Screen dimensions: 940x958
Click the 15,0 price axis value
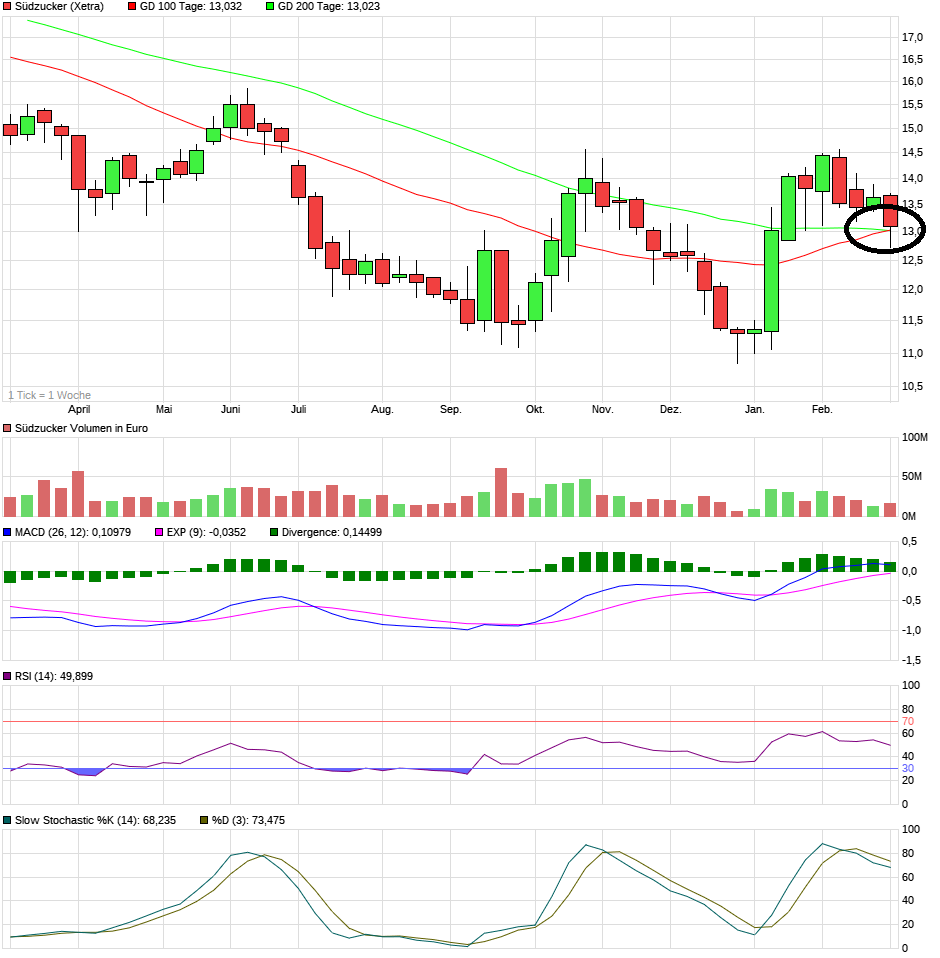click(912, 128)
